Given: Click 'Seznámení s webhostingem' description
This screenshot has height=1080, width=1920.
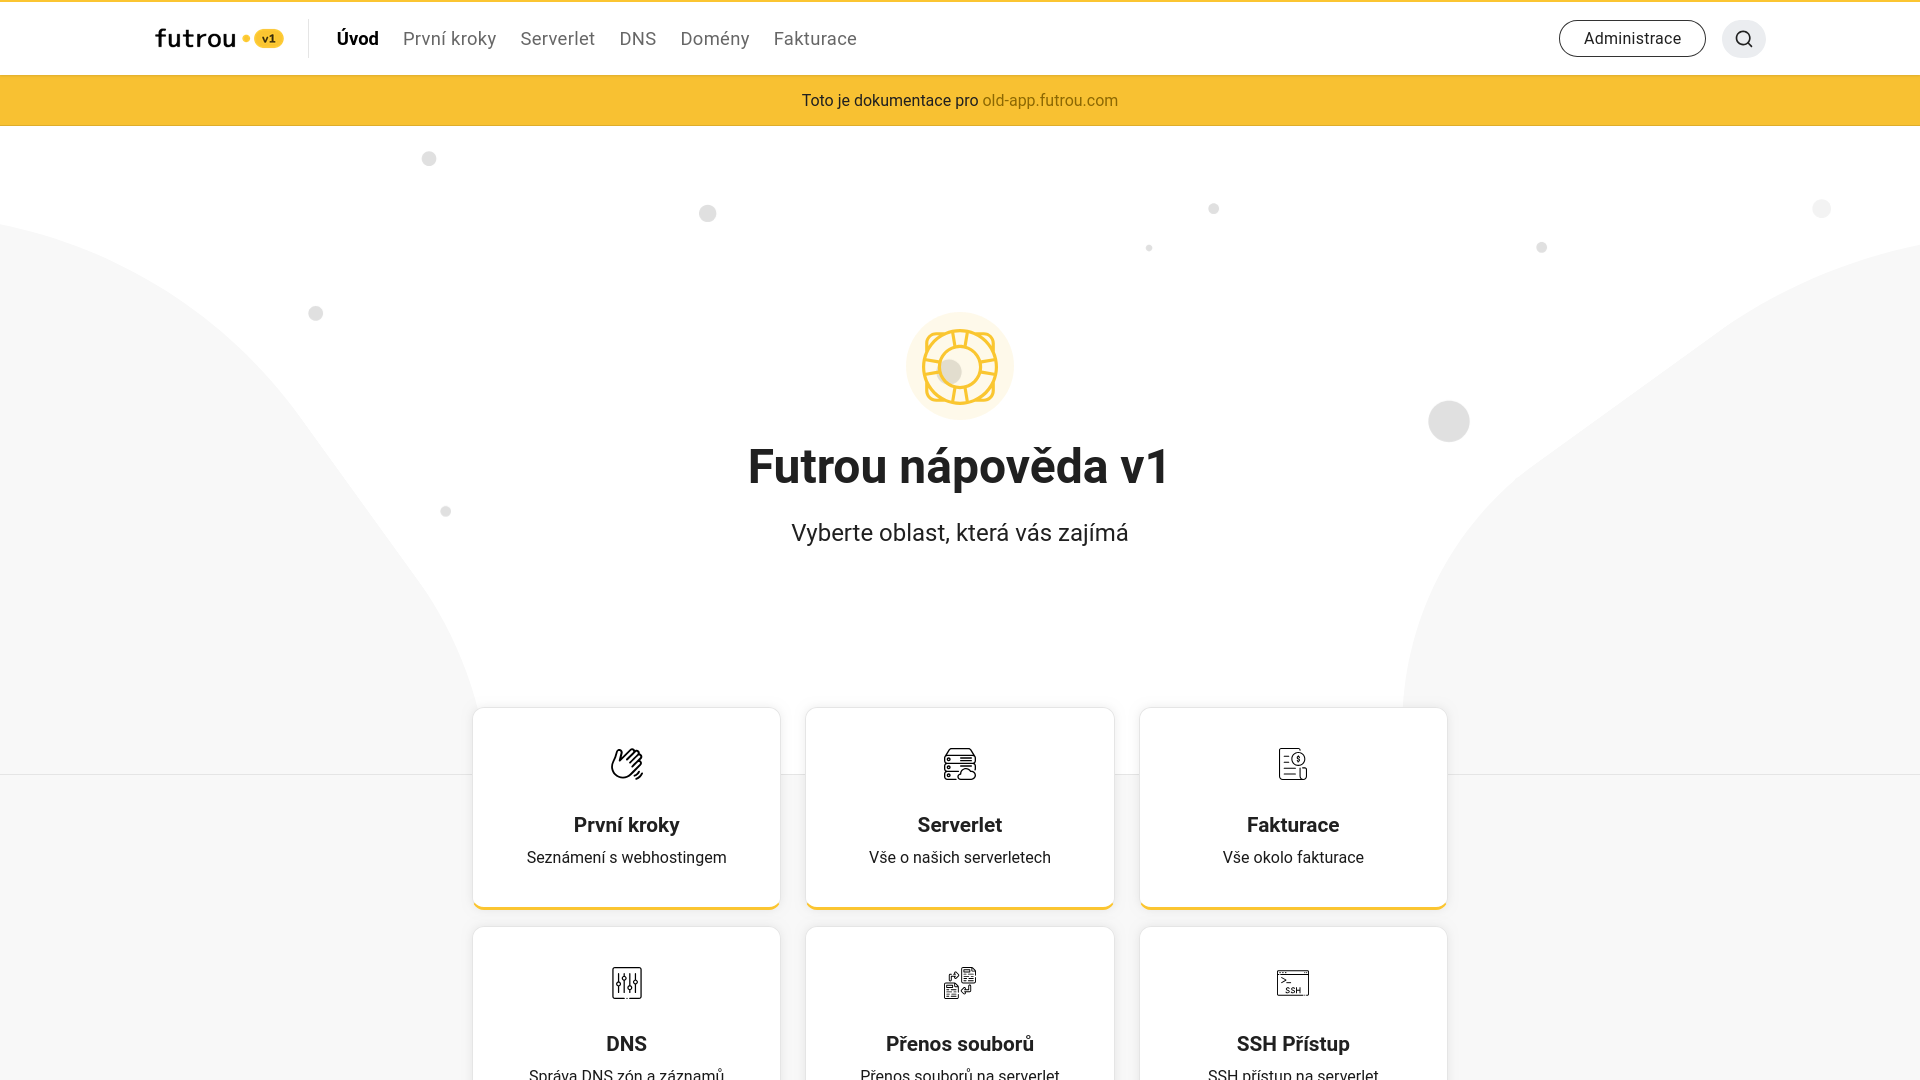Looking at the screenshot, I should pyautogui.click(x=627, y=858).
